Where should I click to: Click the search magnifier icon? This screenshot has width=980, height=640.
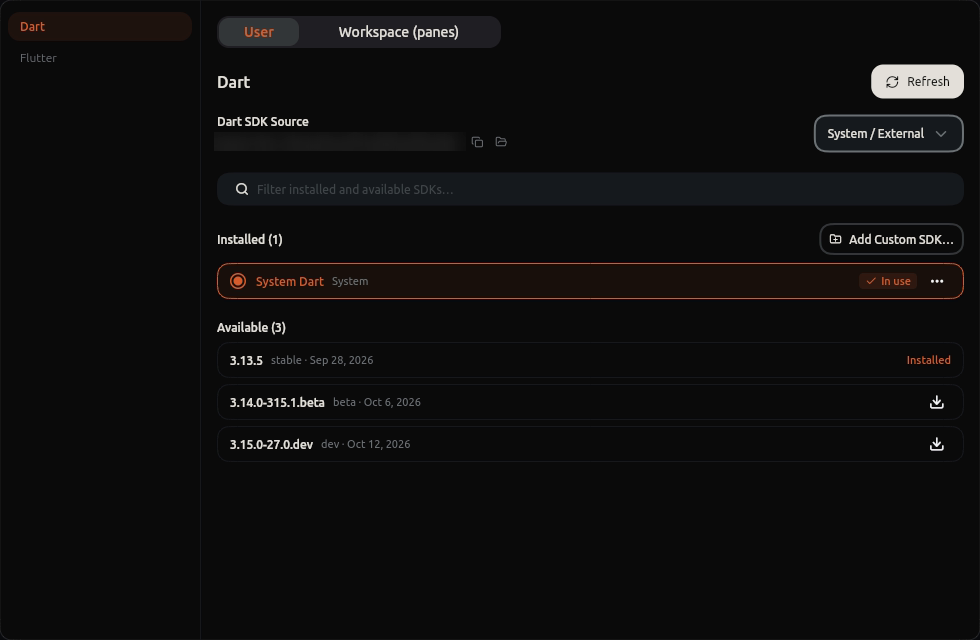point(242,189)
